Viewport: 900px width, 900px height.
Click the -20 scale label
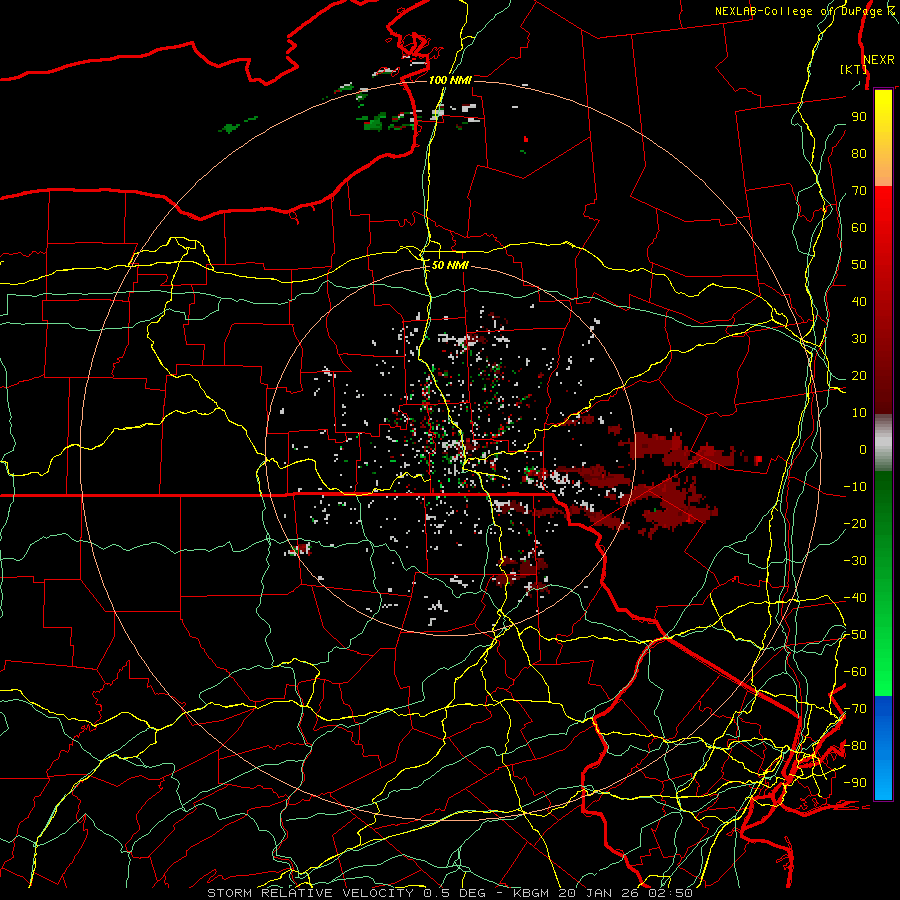[x=855, y=523]
